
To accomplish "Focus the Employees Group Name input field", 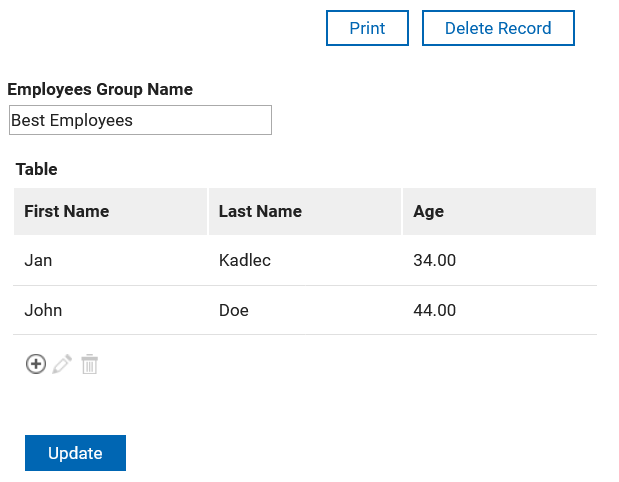I will pyautogui.click(x=140, y=120).
